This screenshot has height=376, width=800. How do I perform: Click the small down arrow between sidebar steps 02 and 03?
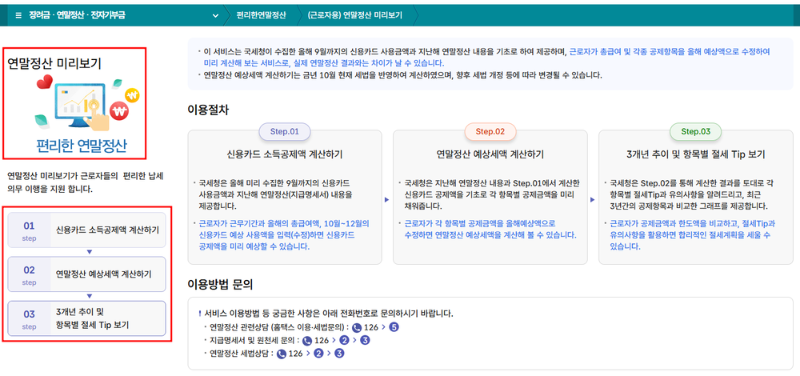click(x=89, y=296)
